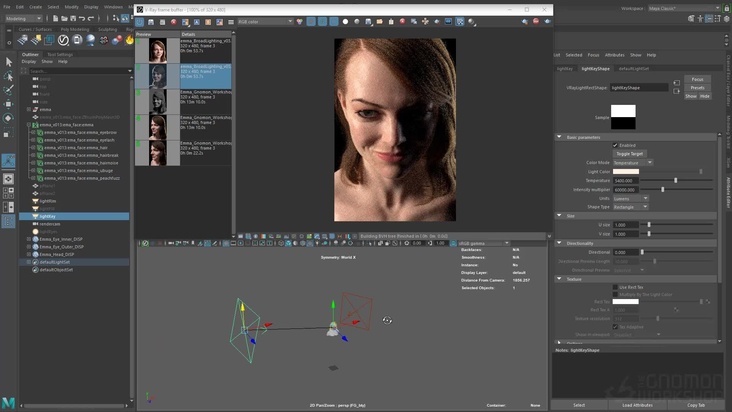This screenshot has width=732, height=412.
Task: Open the Attributes menu in Attribute Editor
Action: click(x=614, y=55)
